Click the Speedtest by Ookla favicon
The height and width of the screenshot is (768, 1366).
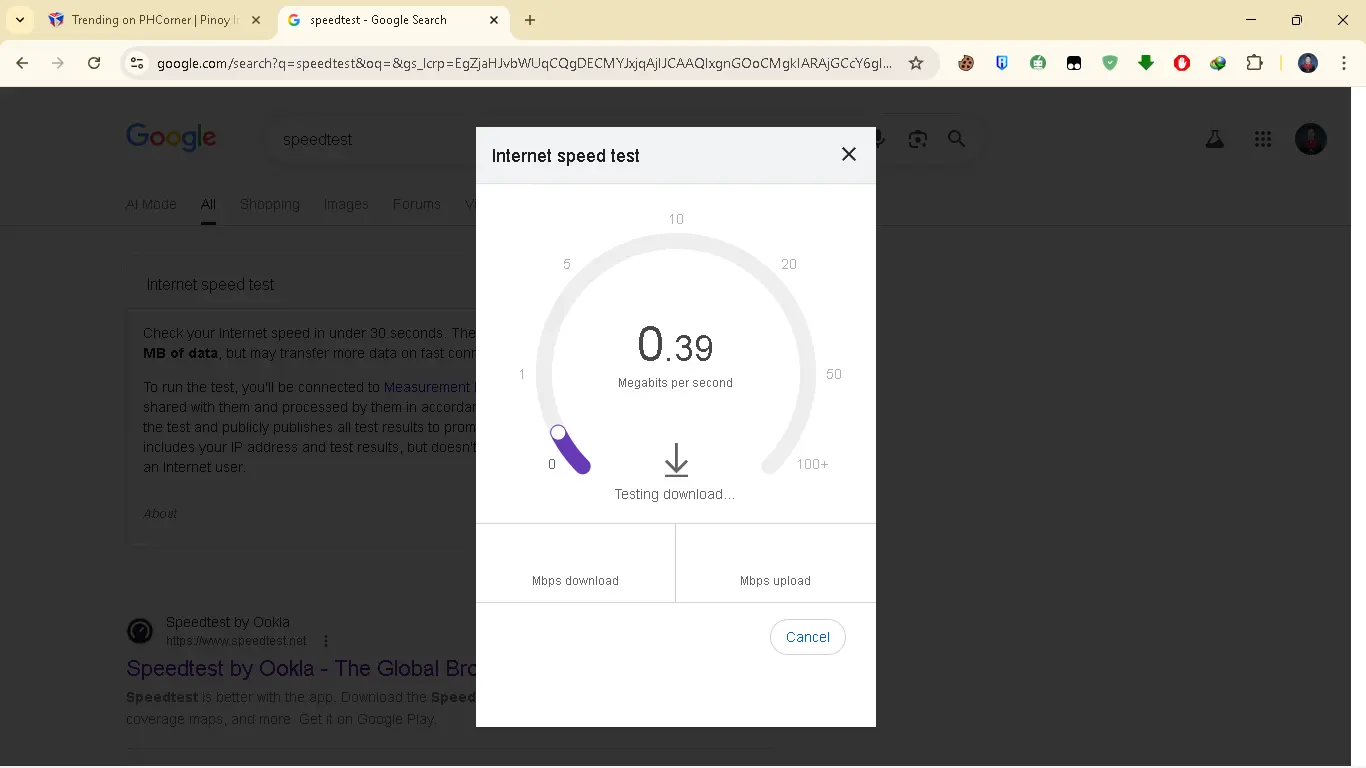coord(140,631)
